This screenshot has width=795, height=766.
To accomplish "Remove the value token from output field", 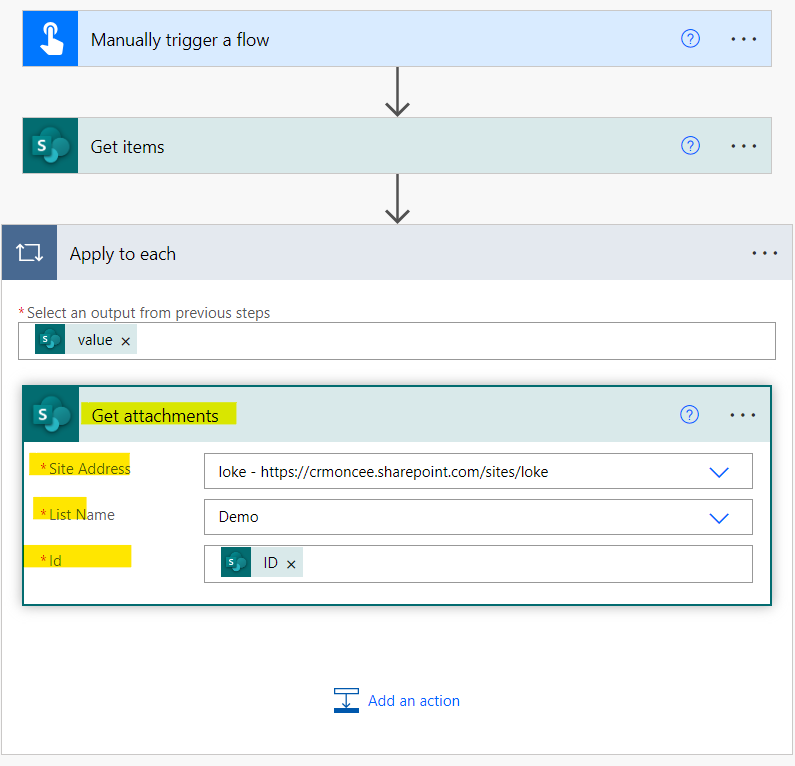I will pyautogui.click(x=126, y=341).
